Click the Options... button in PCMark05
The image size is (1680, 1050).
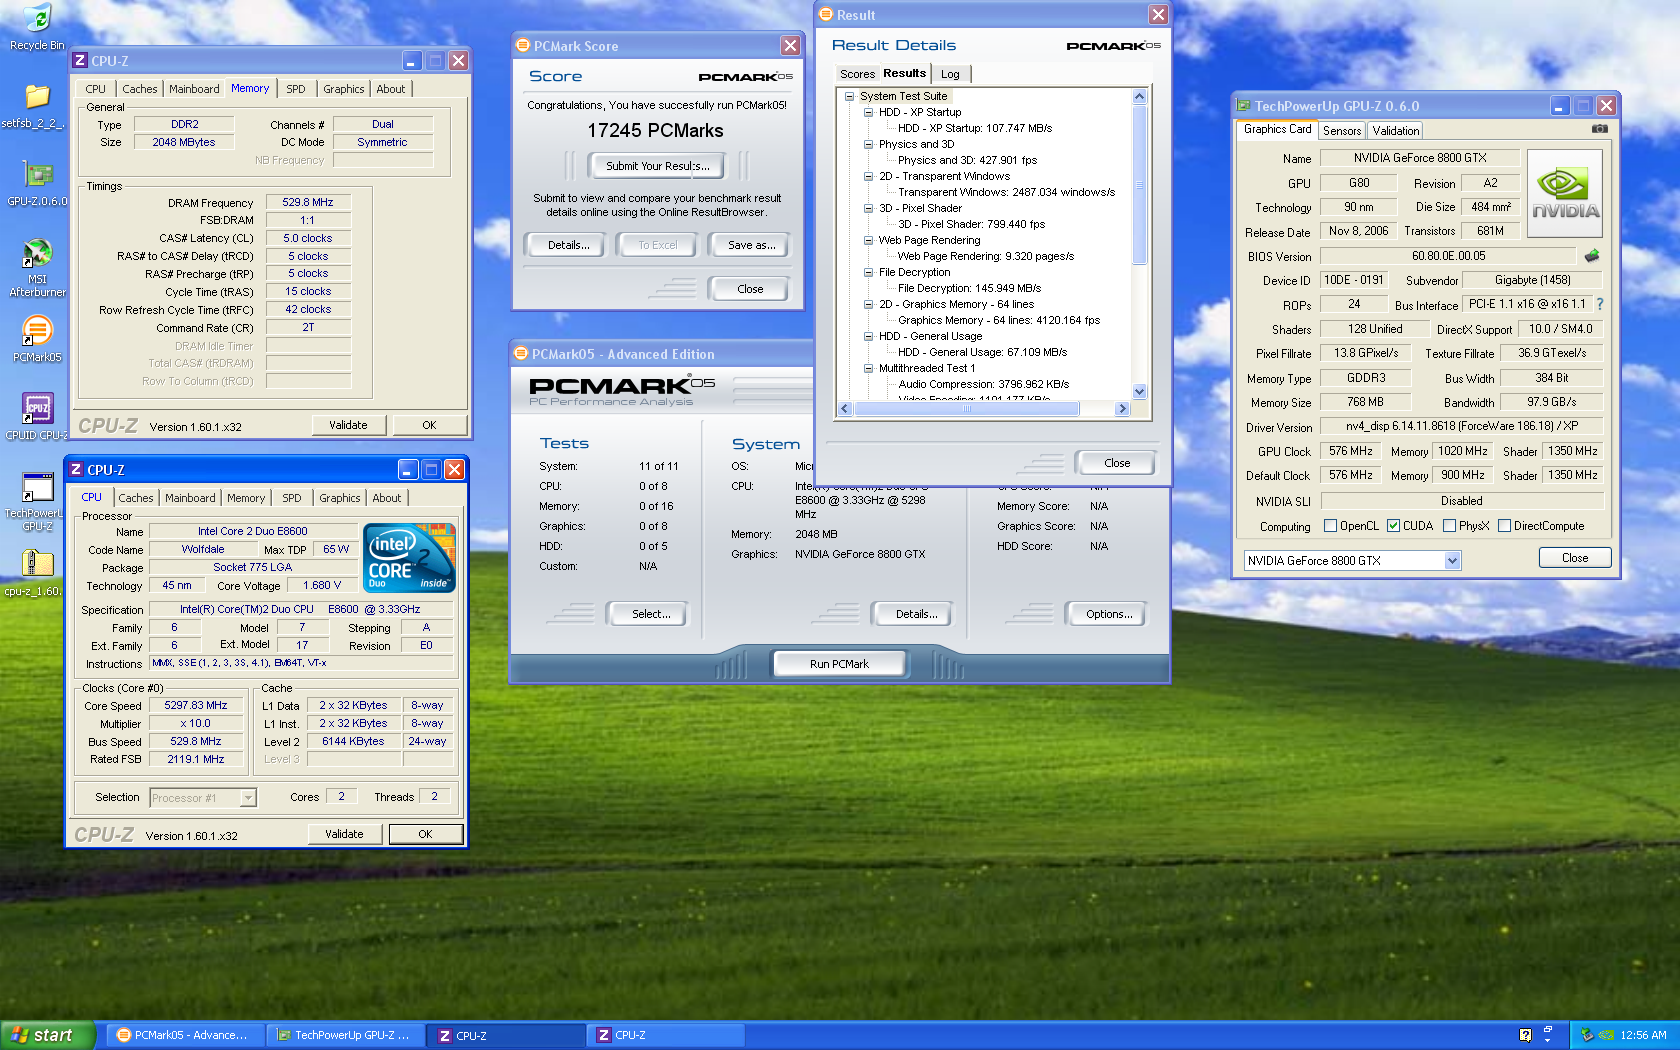1109,614
